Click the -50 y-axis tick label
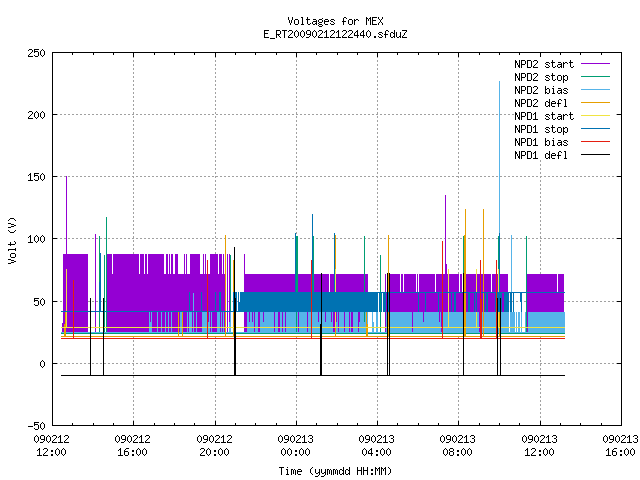Viewport: 640px width, 480px height. coord(36,426)
